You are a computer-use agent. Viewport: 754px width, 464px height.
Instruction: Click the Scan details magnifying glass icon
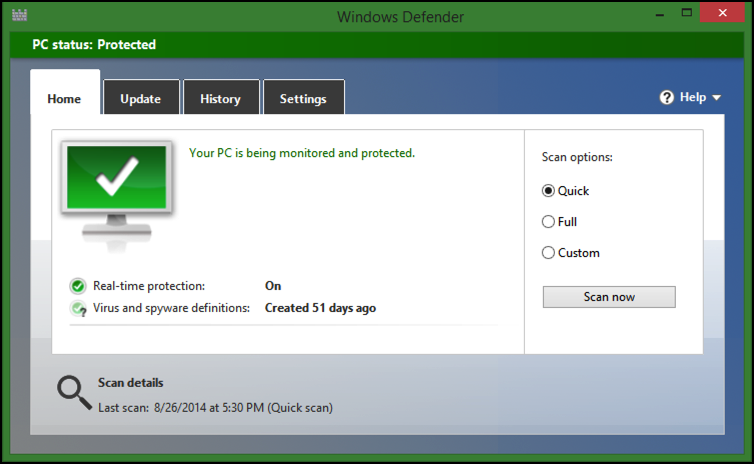[x=74, y=393]
